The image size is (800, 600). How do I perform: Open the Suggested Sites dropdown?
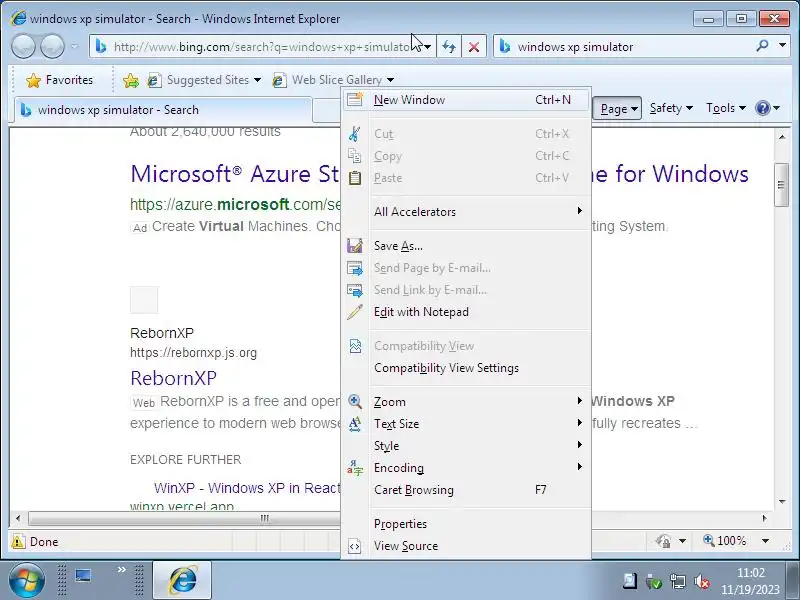257,80
